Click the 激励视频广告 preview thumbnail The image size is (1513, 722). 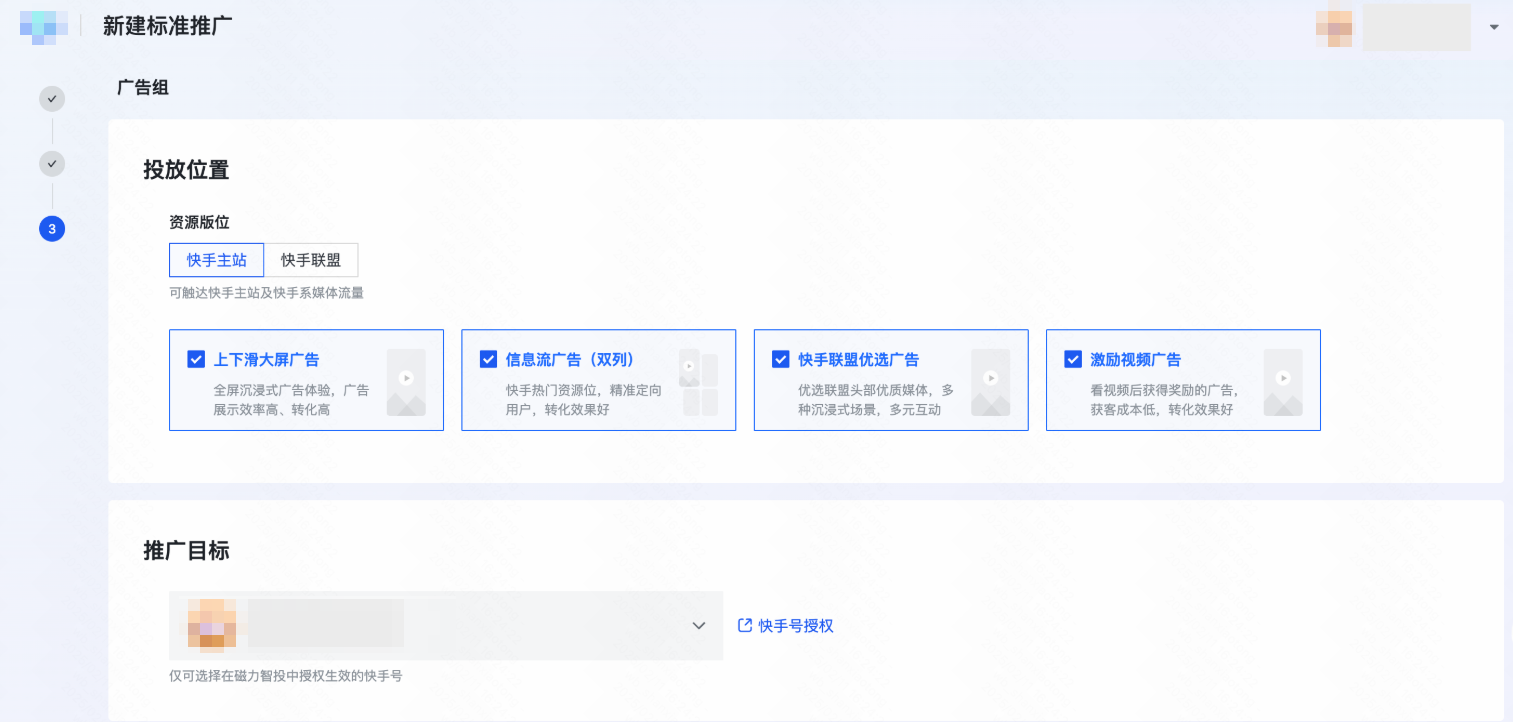pos(1282,382)
